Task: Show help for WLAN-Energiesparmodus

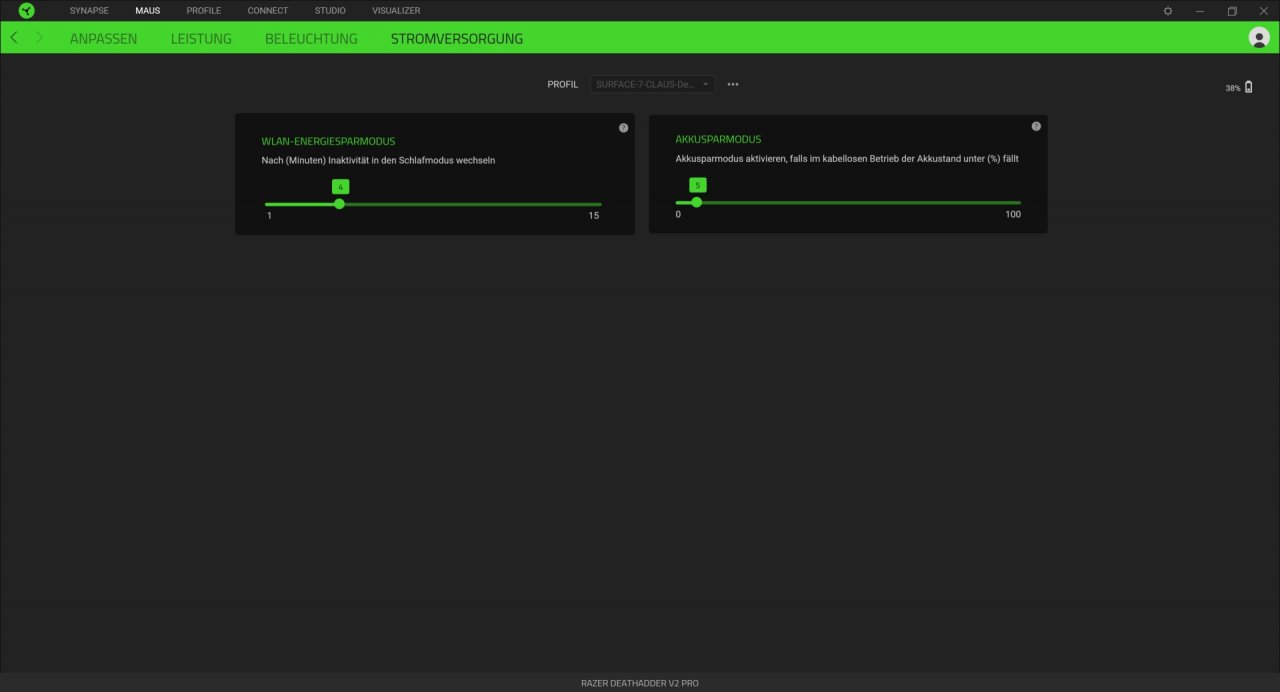Action: tap(623, 128)
